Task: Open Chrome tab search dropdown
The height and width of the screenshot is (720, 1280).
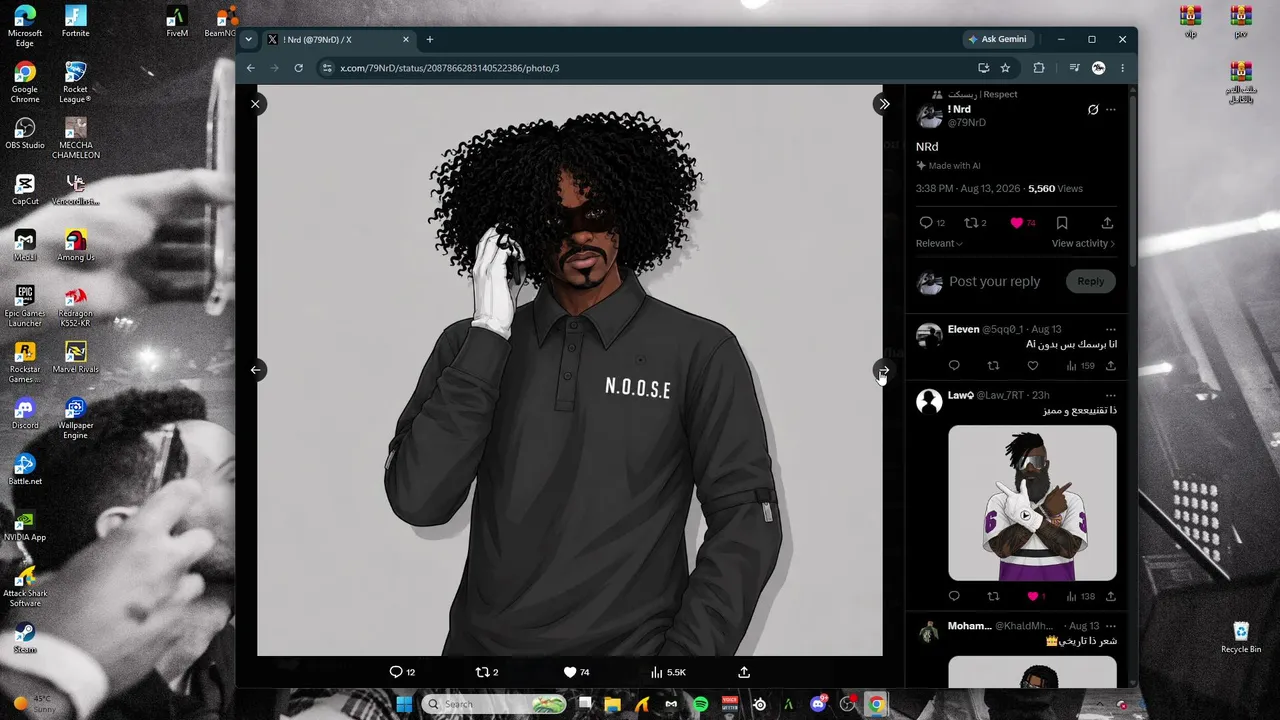Action: (248, 40)
